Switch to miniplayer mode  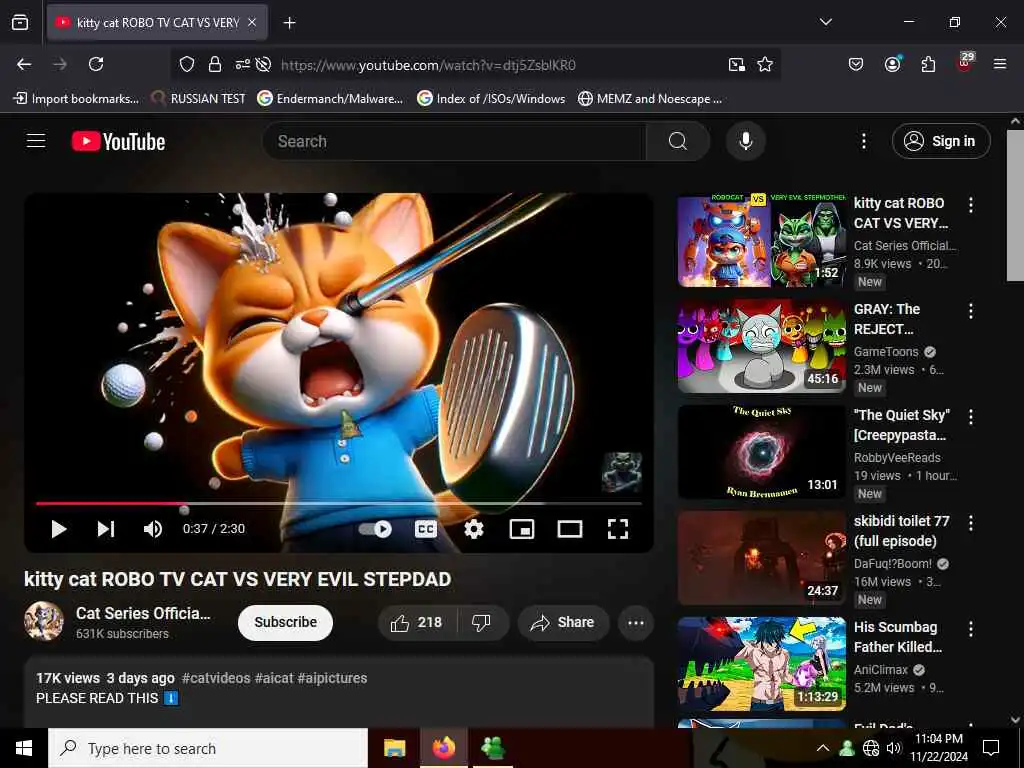522,529
